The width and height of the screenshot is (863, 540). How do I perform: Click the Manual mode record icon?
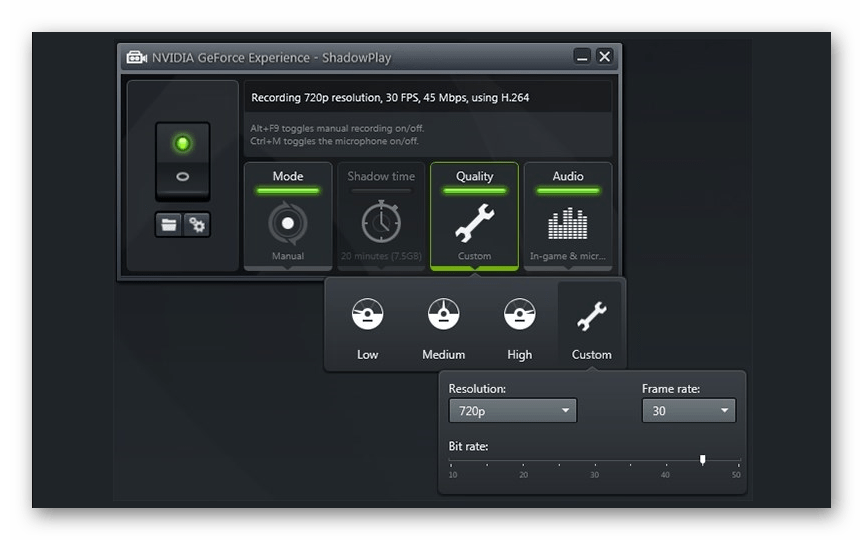coord(288,223)
